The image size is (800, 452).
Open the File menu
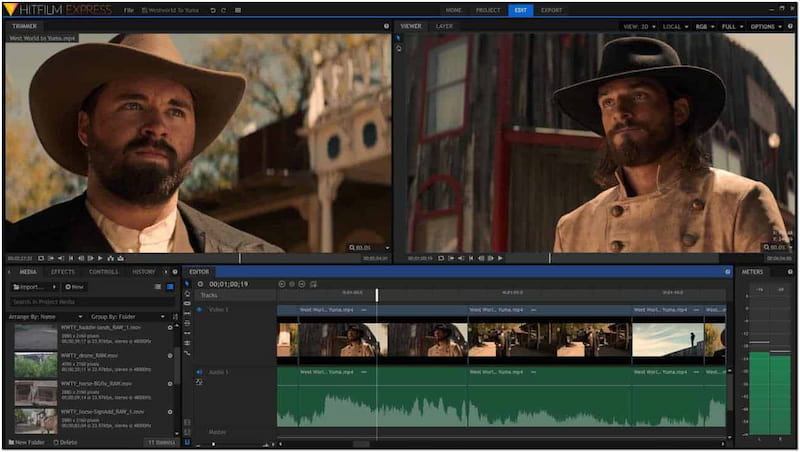(x=129, y=10)
